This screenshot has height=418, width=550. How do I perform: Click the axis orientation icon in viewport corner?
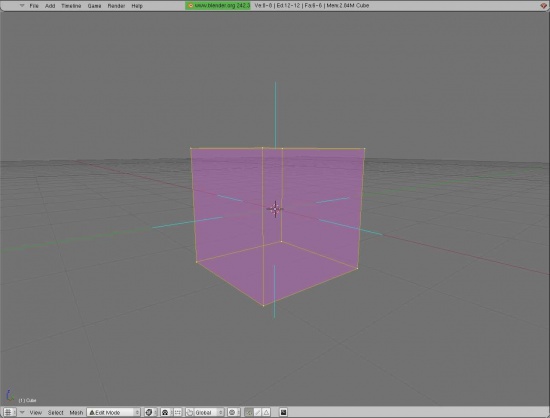(x=10, y=396)
